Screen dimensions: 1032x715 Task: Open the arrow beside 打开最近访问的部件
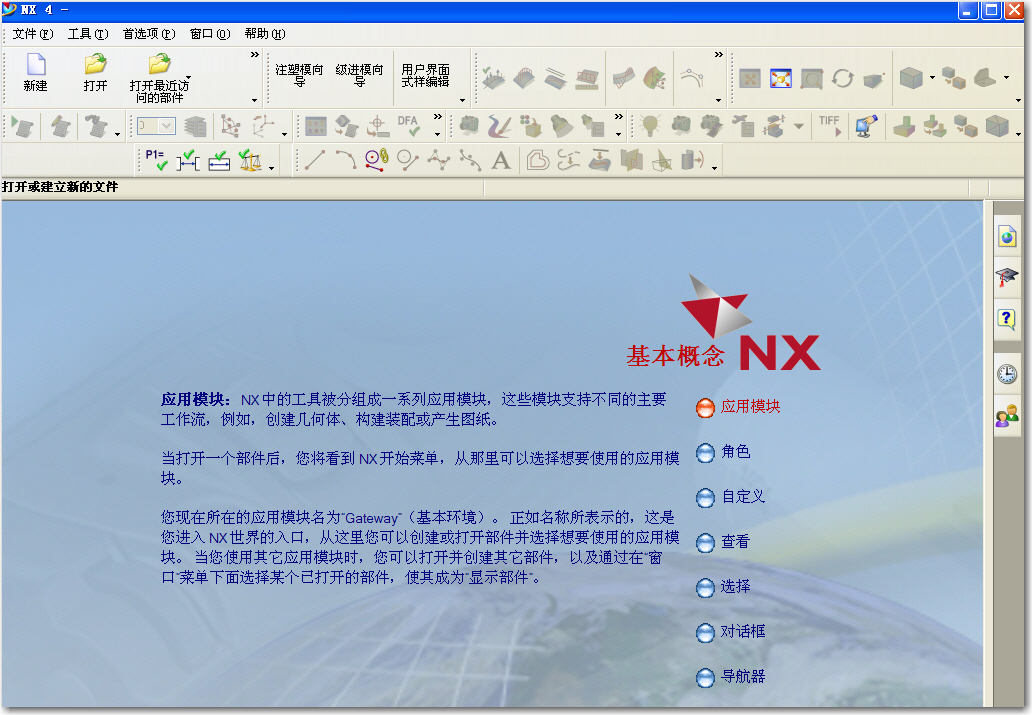188,77
